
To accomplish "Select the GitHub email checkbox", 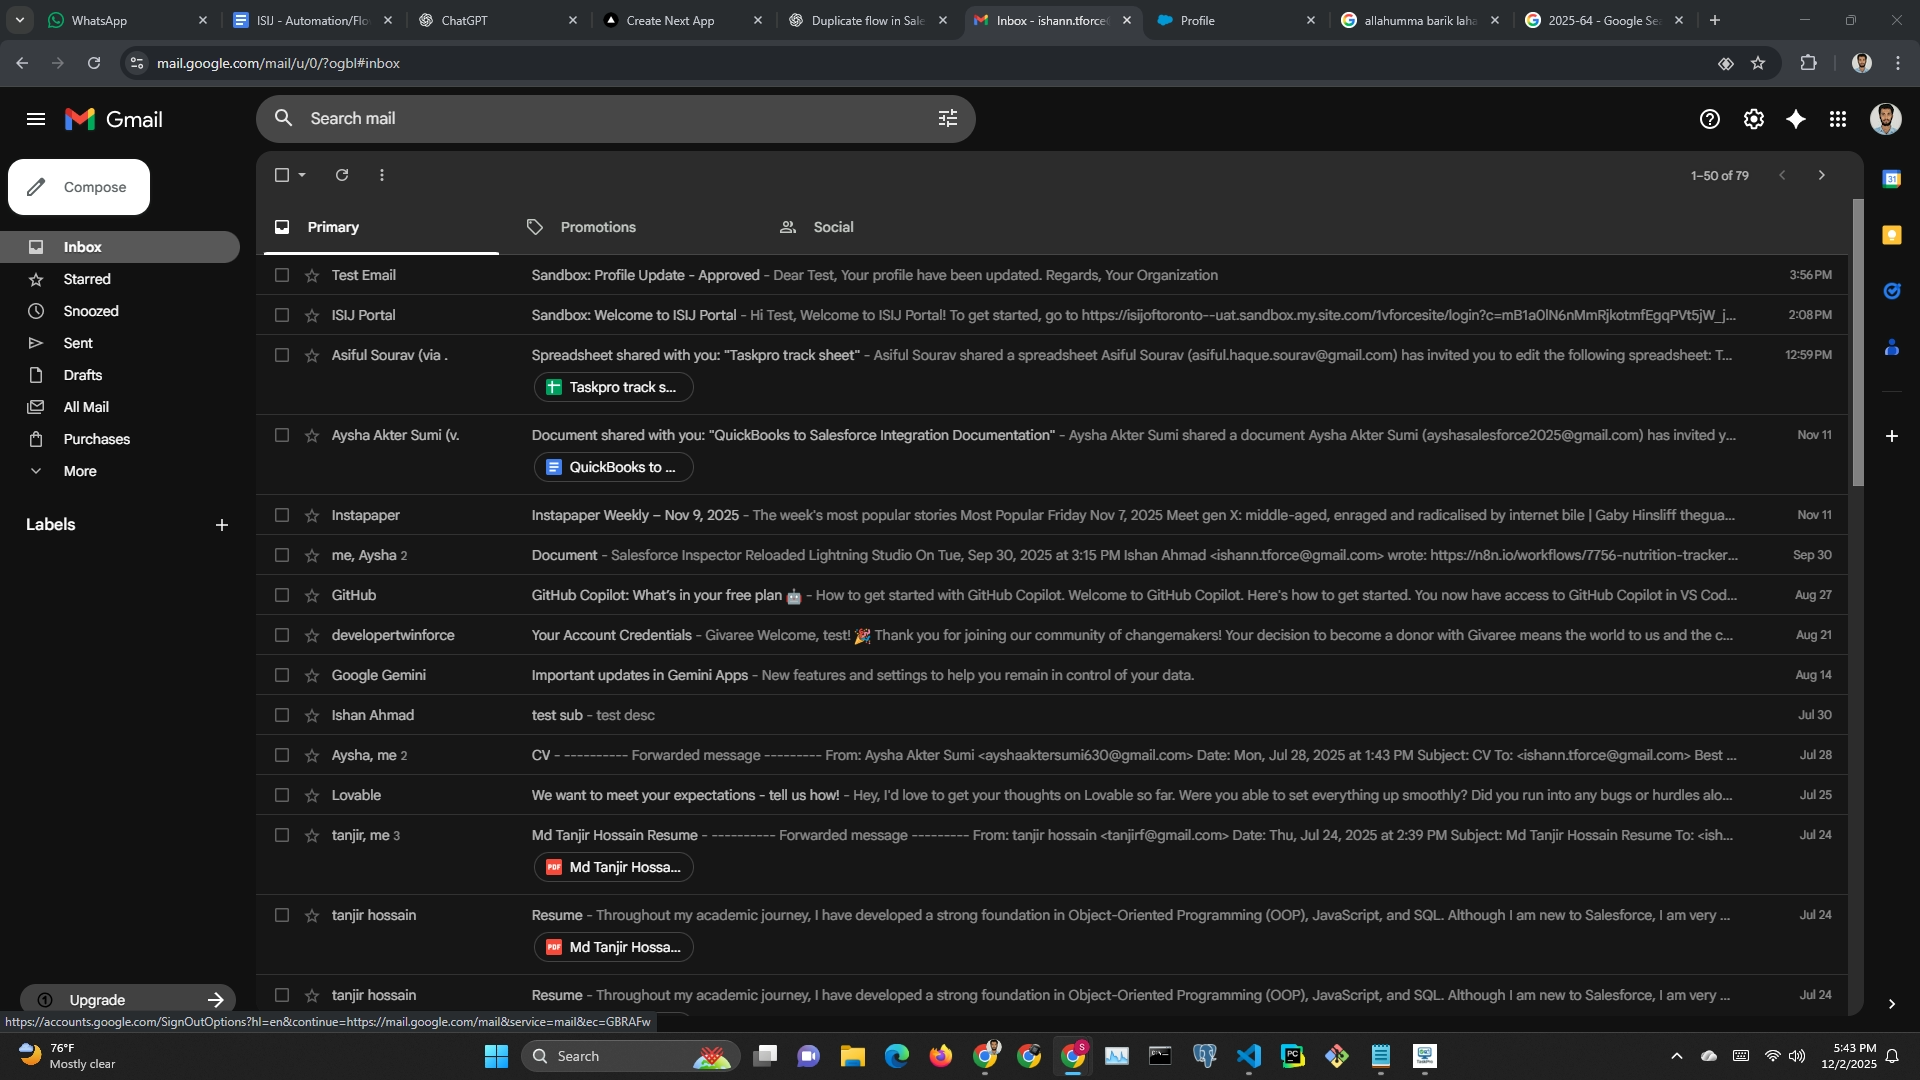I will pos(282,595).
